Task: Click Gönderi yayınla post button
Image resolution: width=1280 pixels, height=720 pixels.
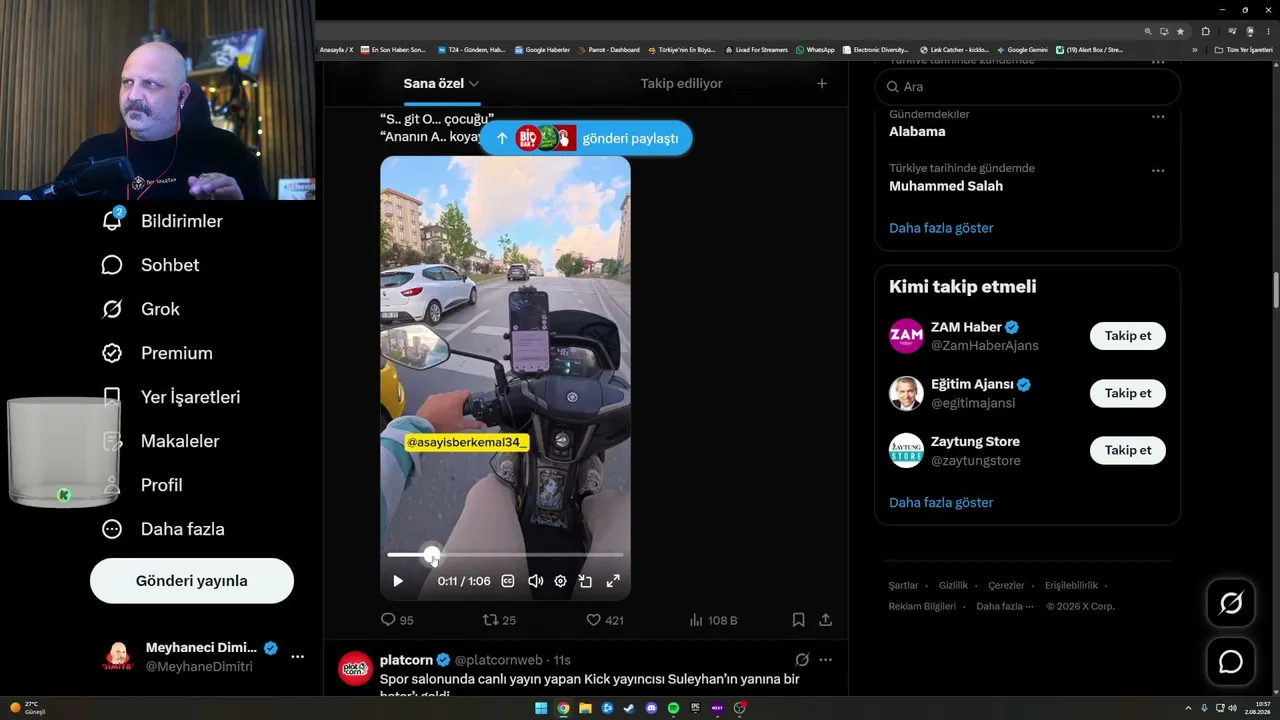Action: click(x=192, y=581)
